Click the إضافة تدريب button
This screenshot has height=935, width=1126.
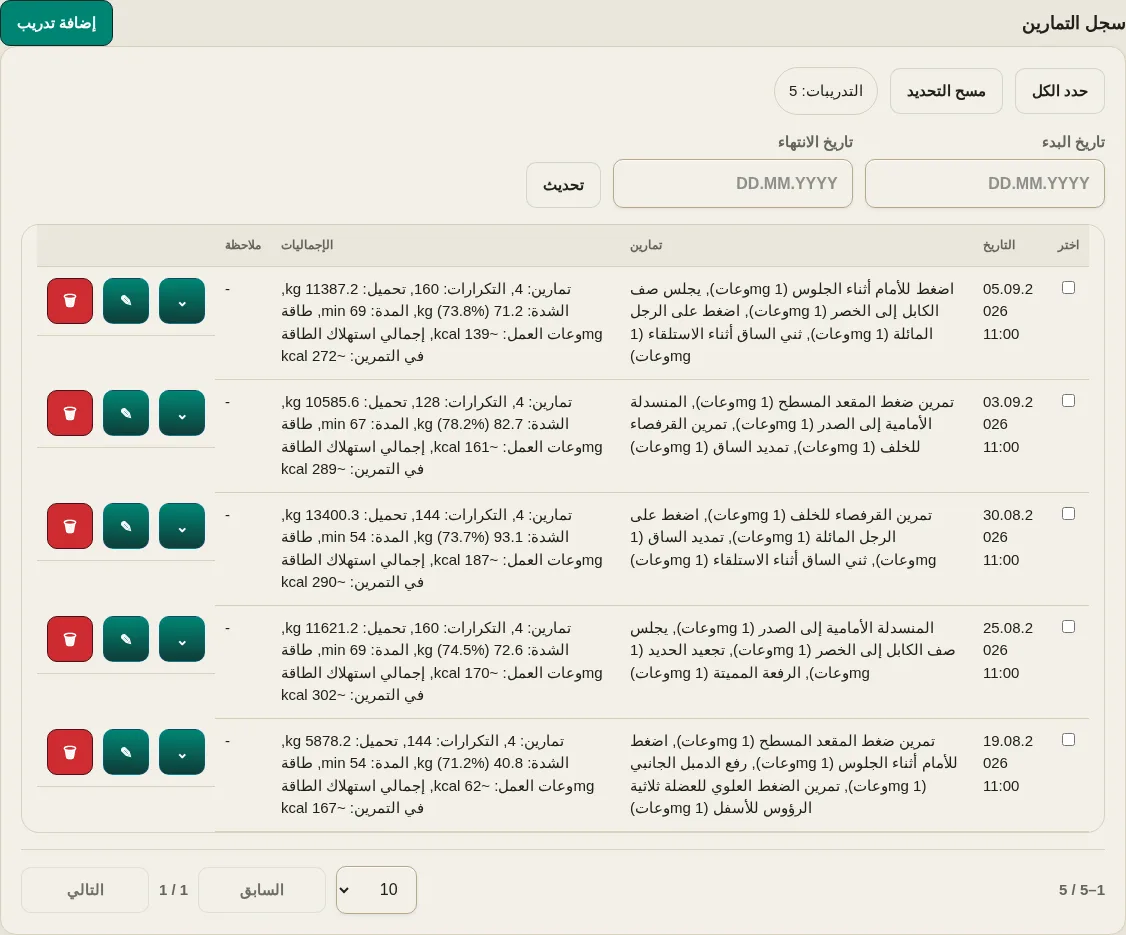click(x=57, y=23)
